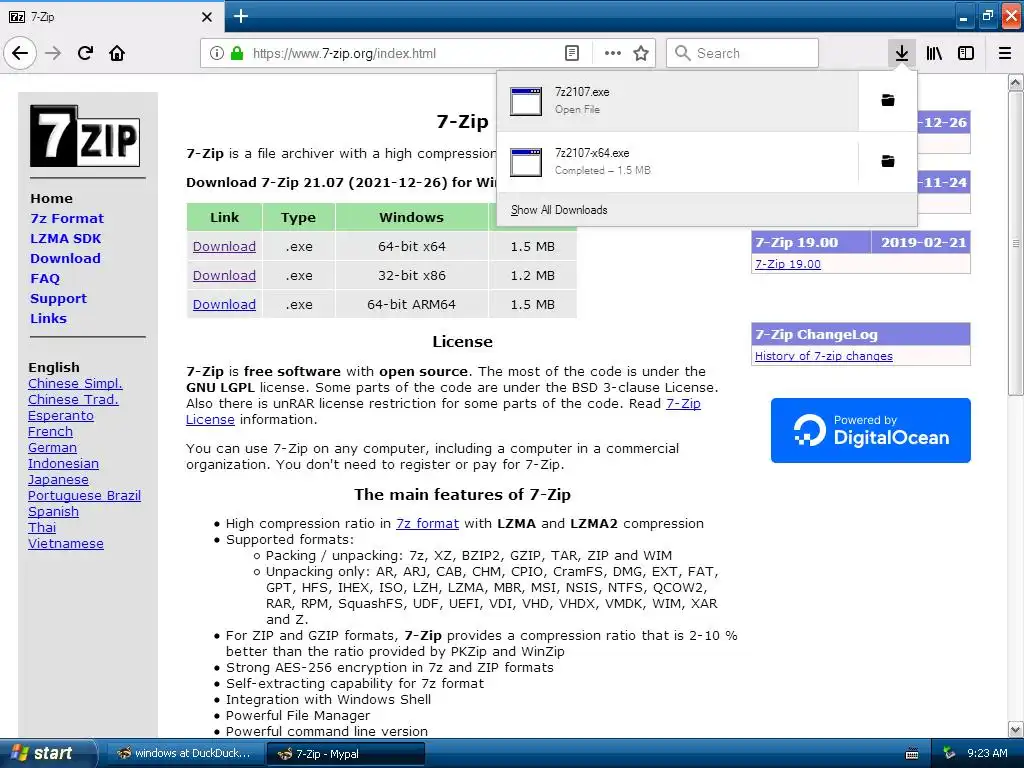1024x768 pixels.
Task: Open containing folder for 7z2107-x64.exe
Action: coord(888,161)
